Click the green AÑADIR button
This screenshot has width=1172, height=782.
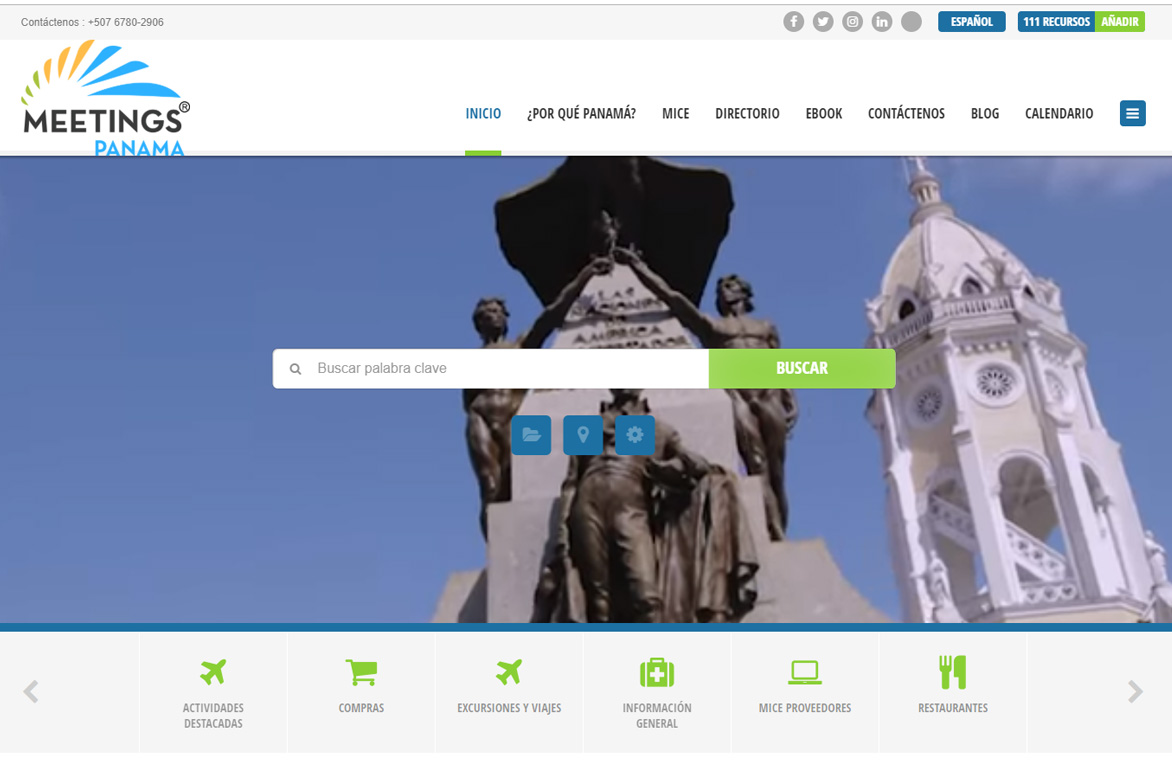click(x=1120, y=22)
